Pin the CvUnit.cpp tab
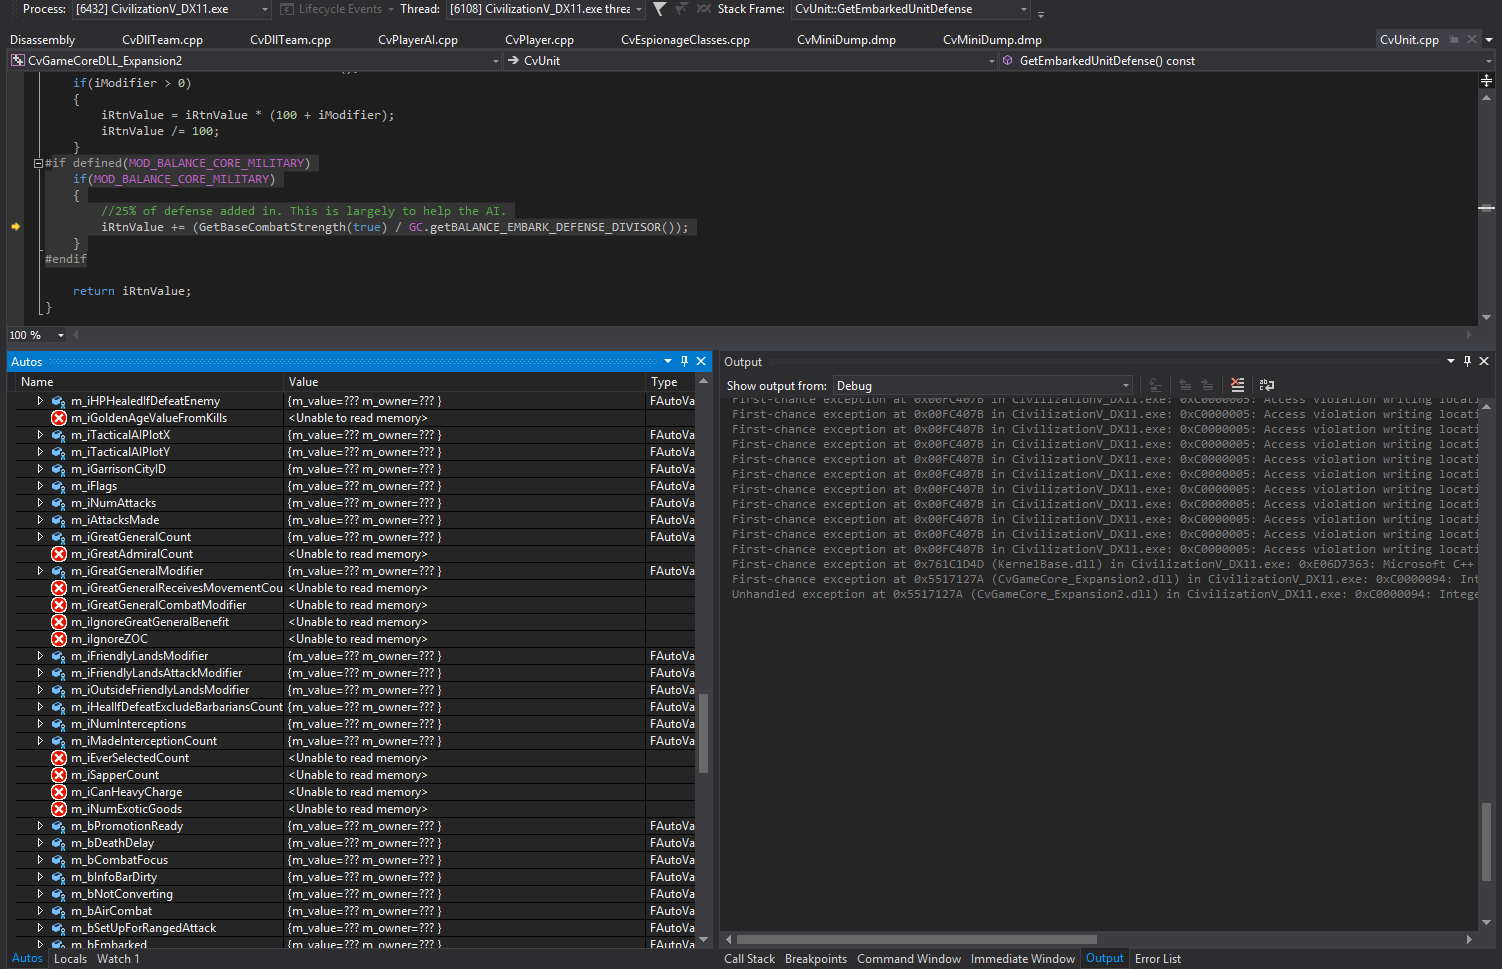Viewport: 1502px width, 969px height. (x=1454, y=39)
